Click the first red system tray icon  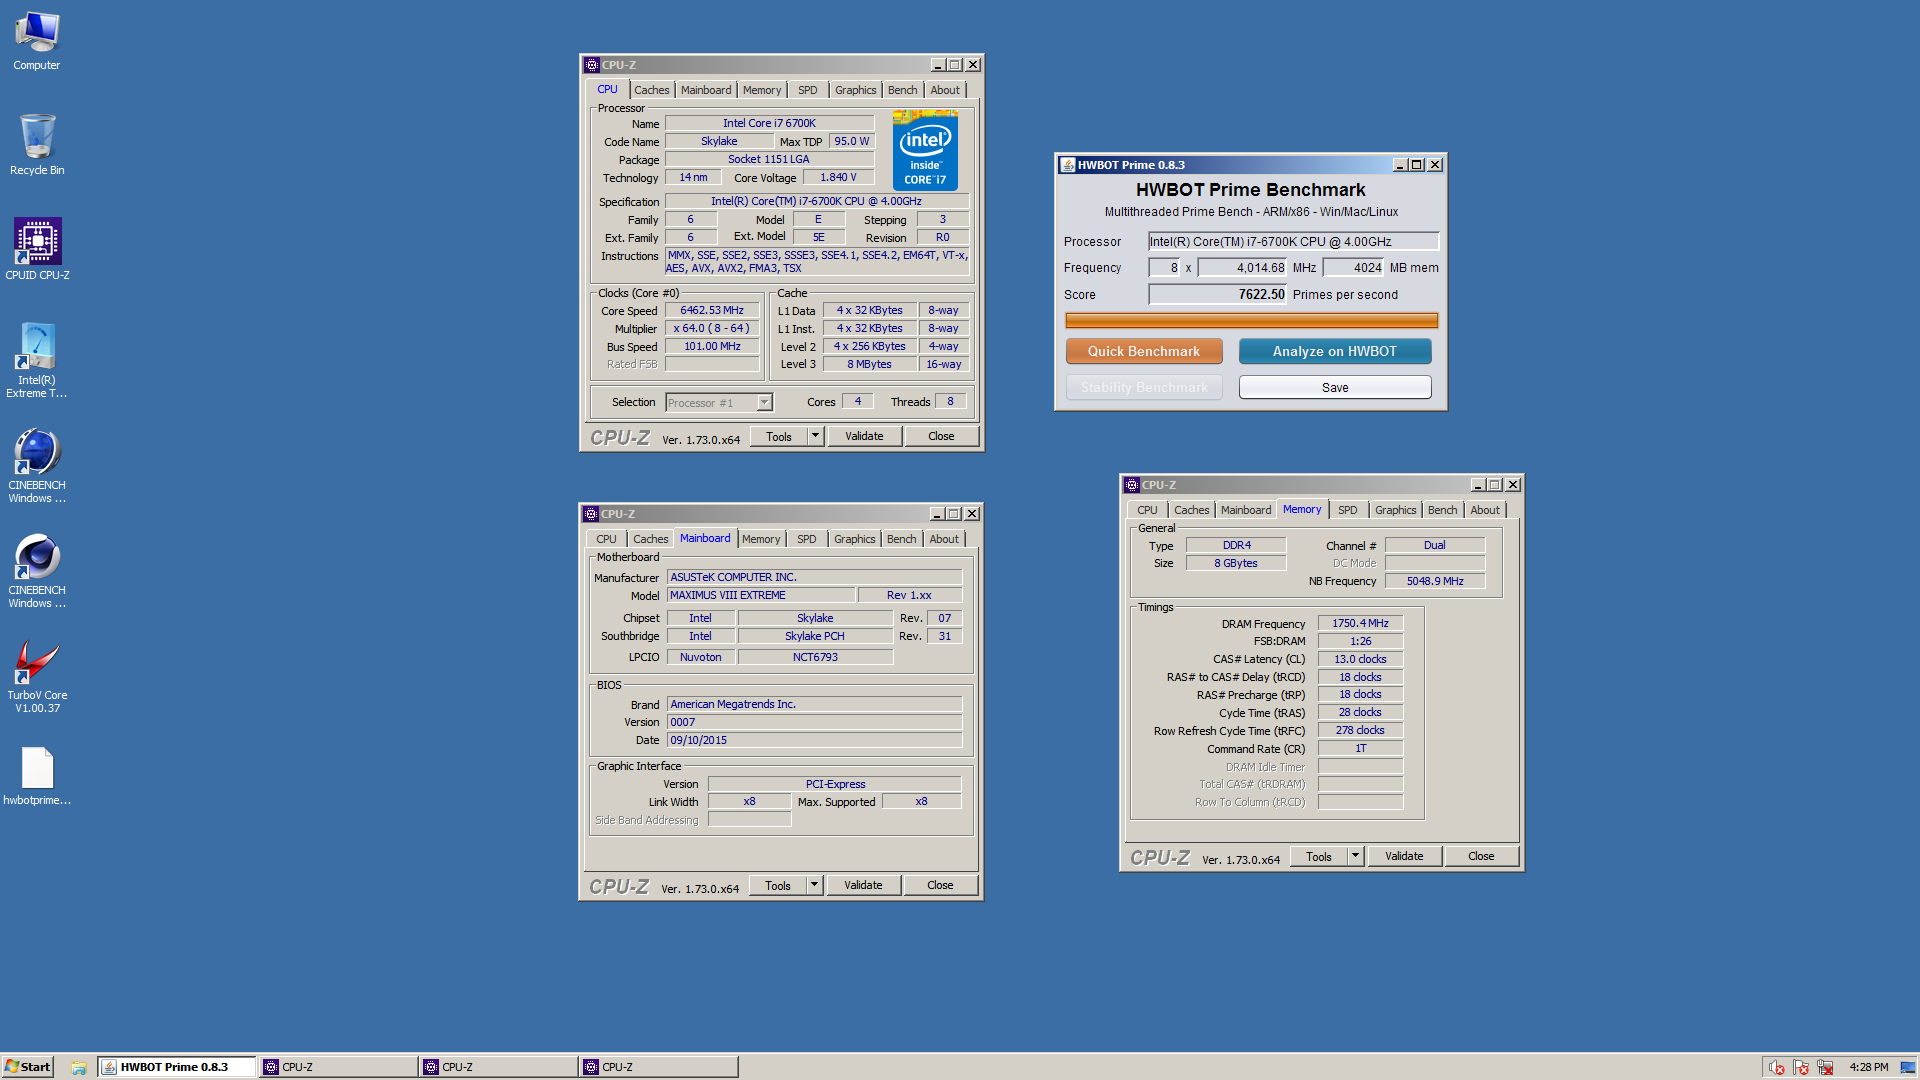(1776, 1067)
